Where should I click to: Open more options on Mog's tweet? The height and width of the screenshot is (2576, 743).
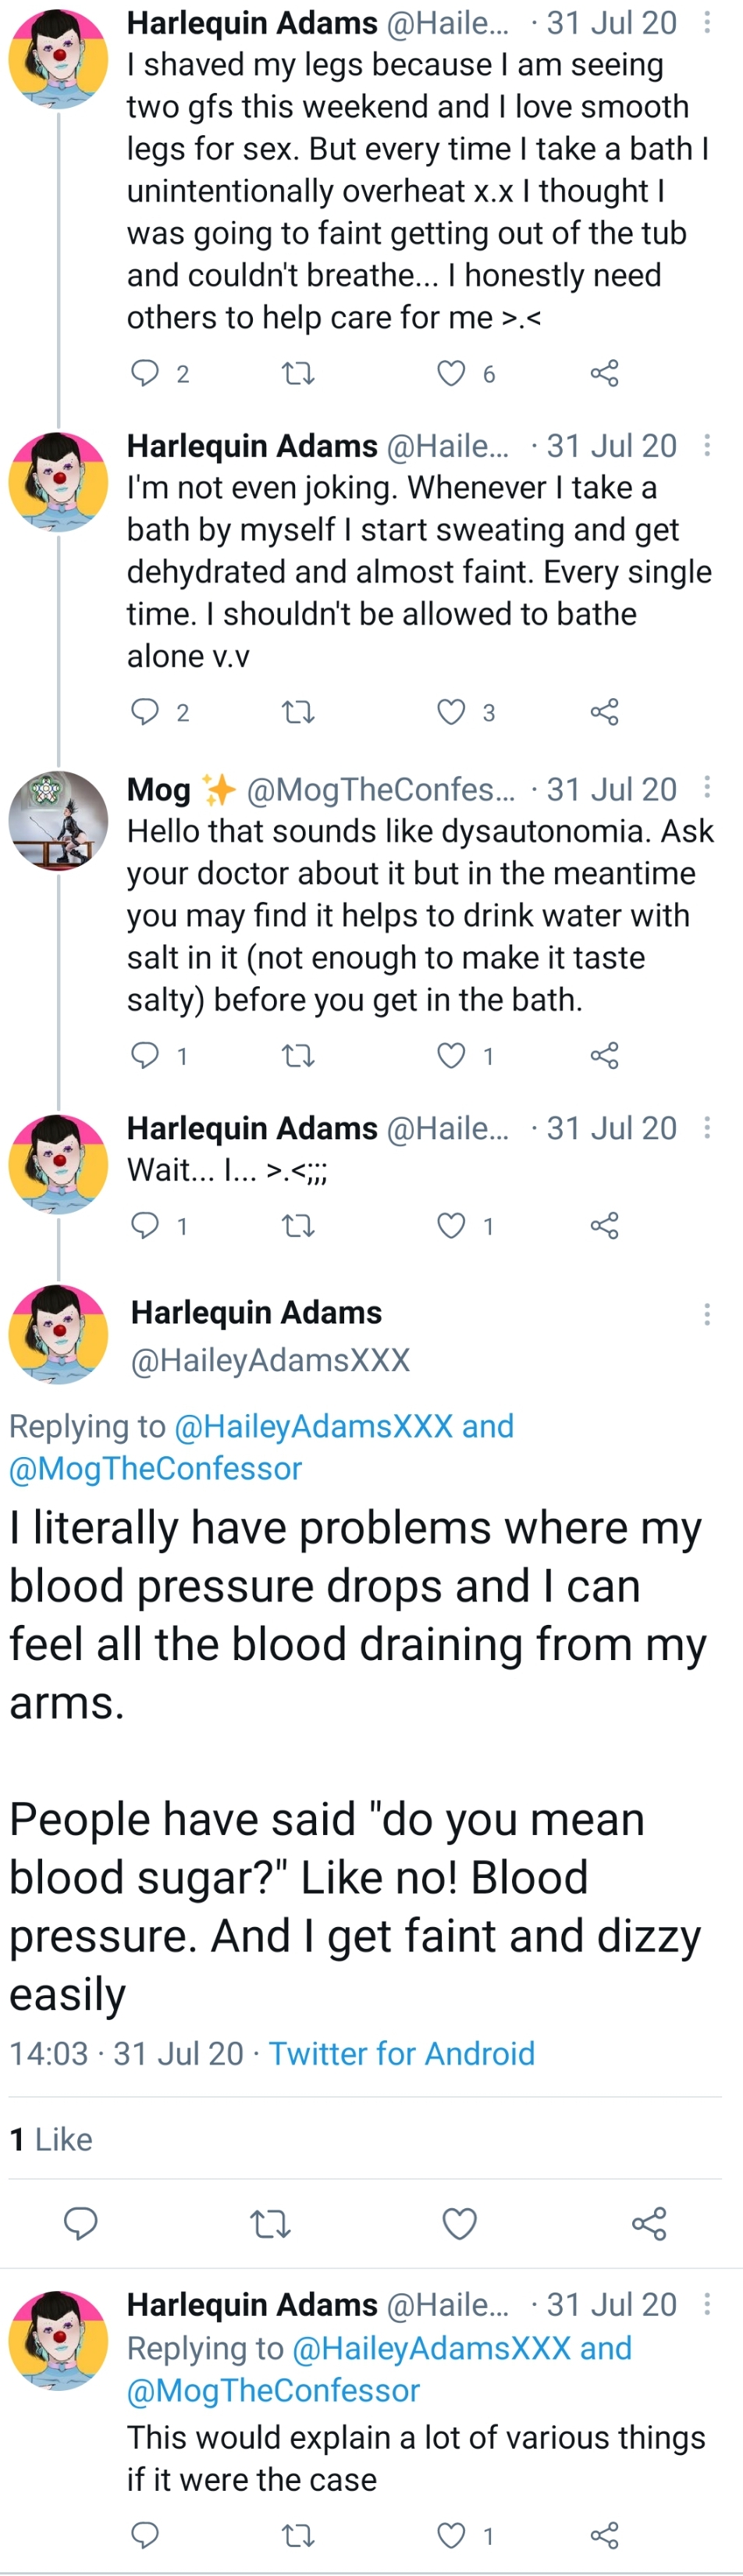[x=707, y=787]
